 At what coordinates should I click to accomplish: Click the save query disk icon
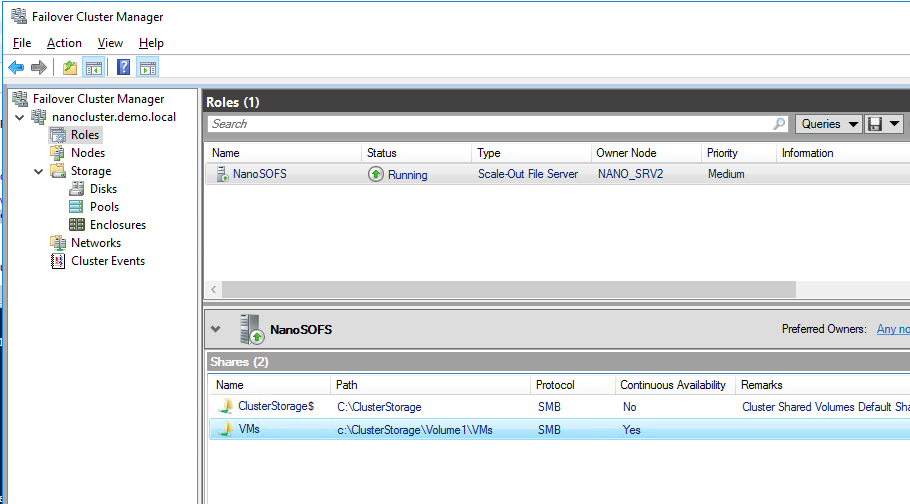coord(875,124)
